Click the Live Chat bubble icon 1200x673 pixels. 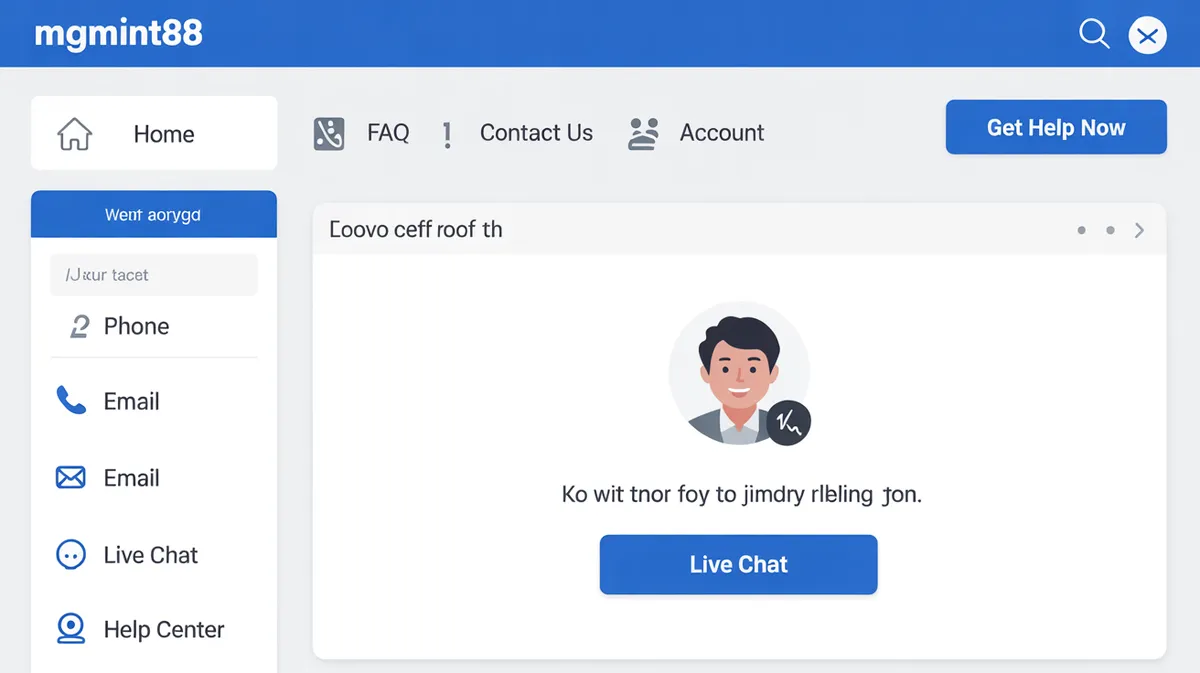tap(70, 555)
